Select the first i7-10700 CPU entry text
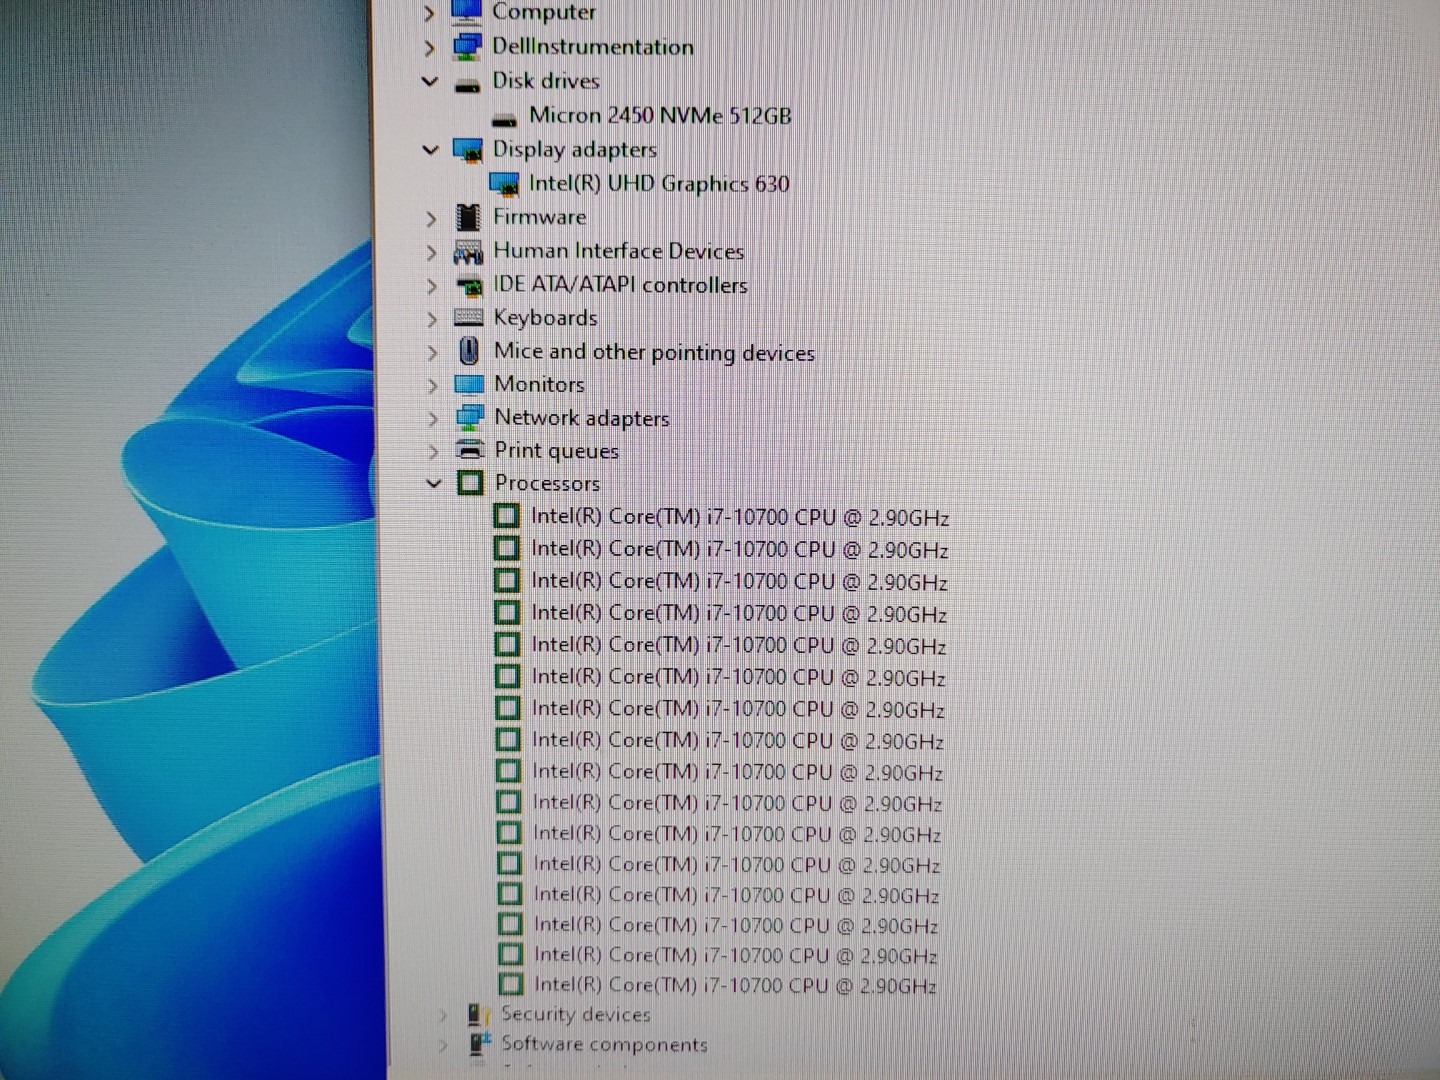This screenshot has height=1080, width=1440. click(740, 517)
